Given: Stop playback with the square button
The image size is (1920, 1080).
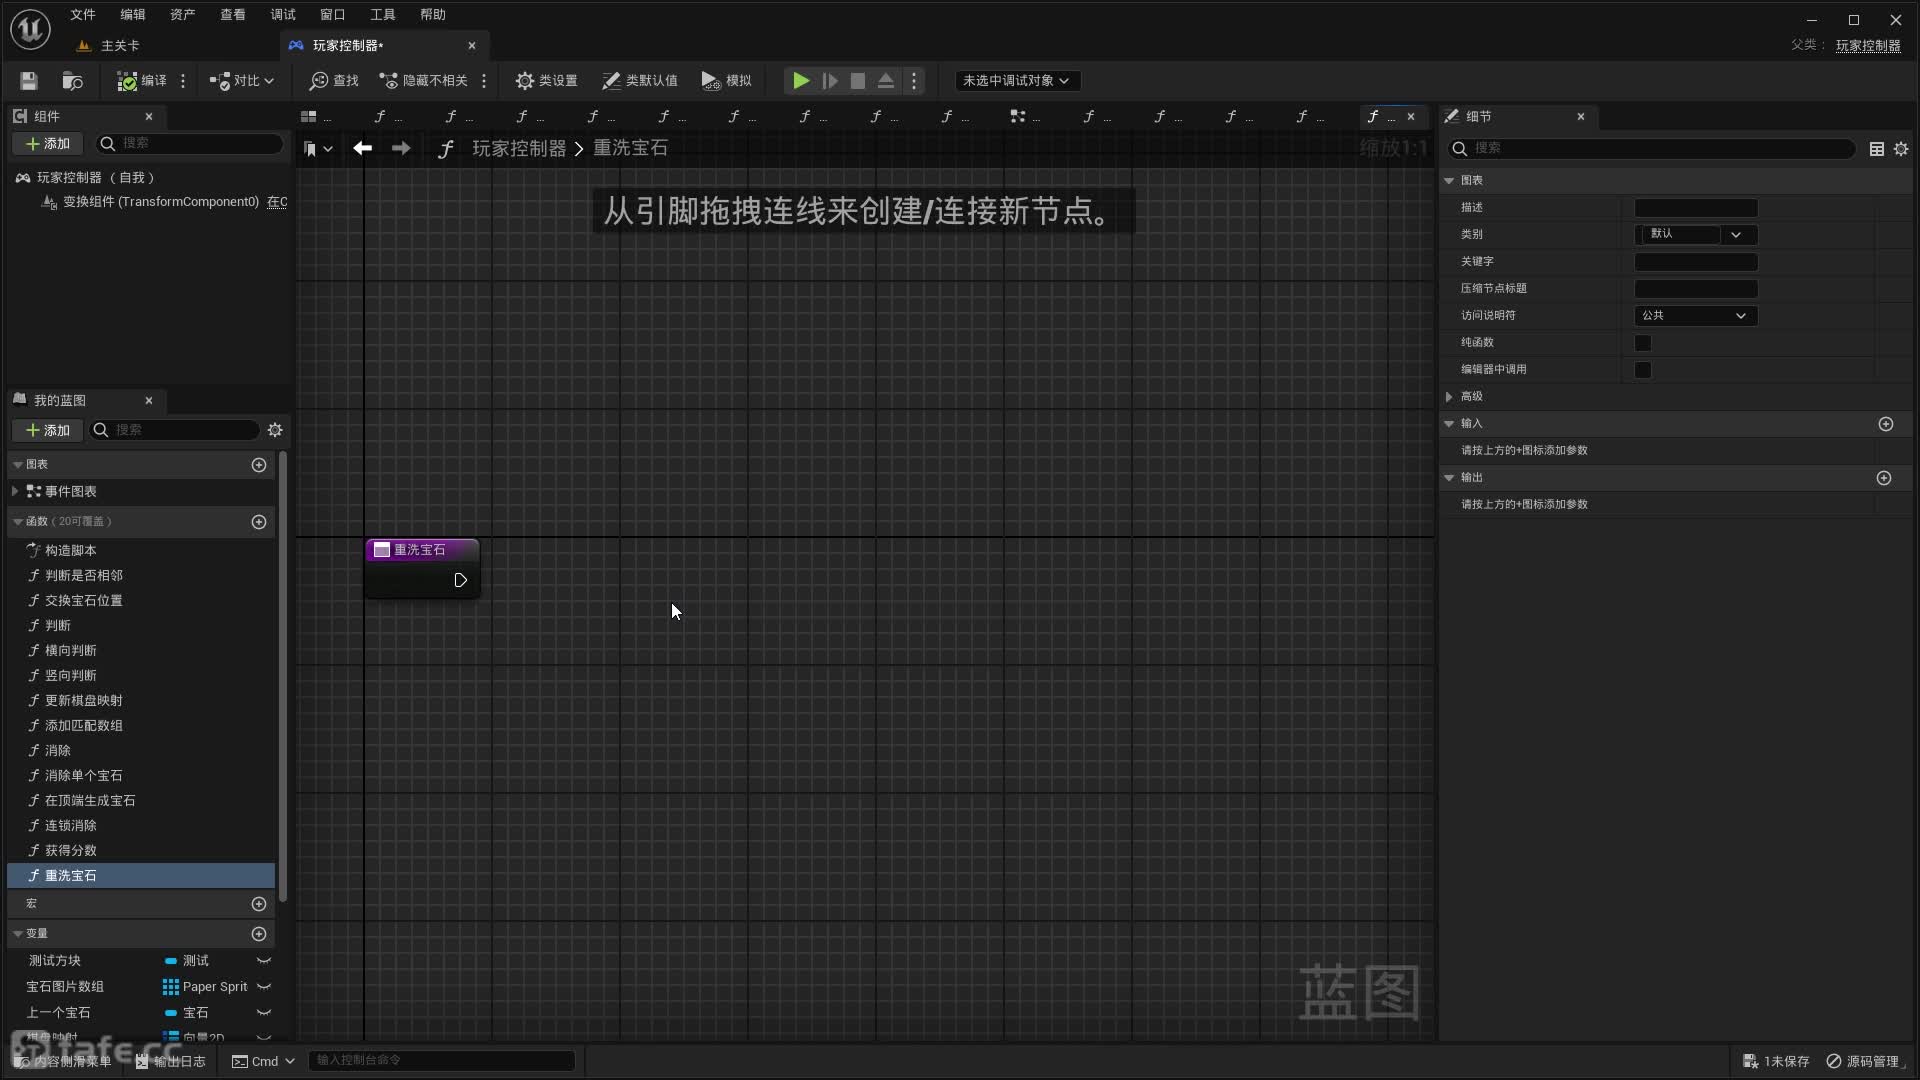Looking at the screenshot, I should (858, 81).
